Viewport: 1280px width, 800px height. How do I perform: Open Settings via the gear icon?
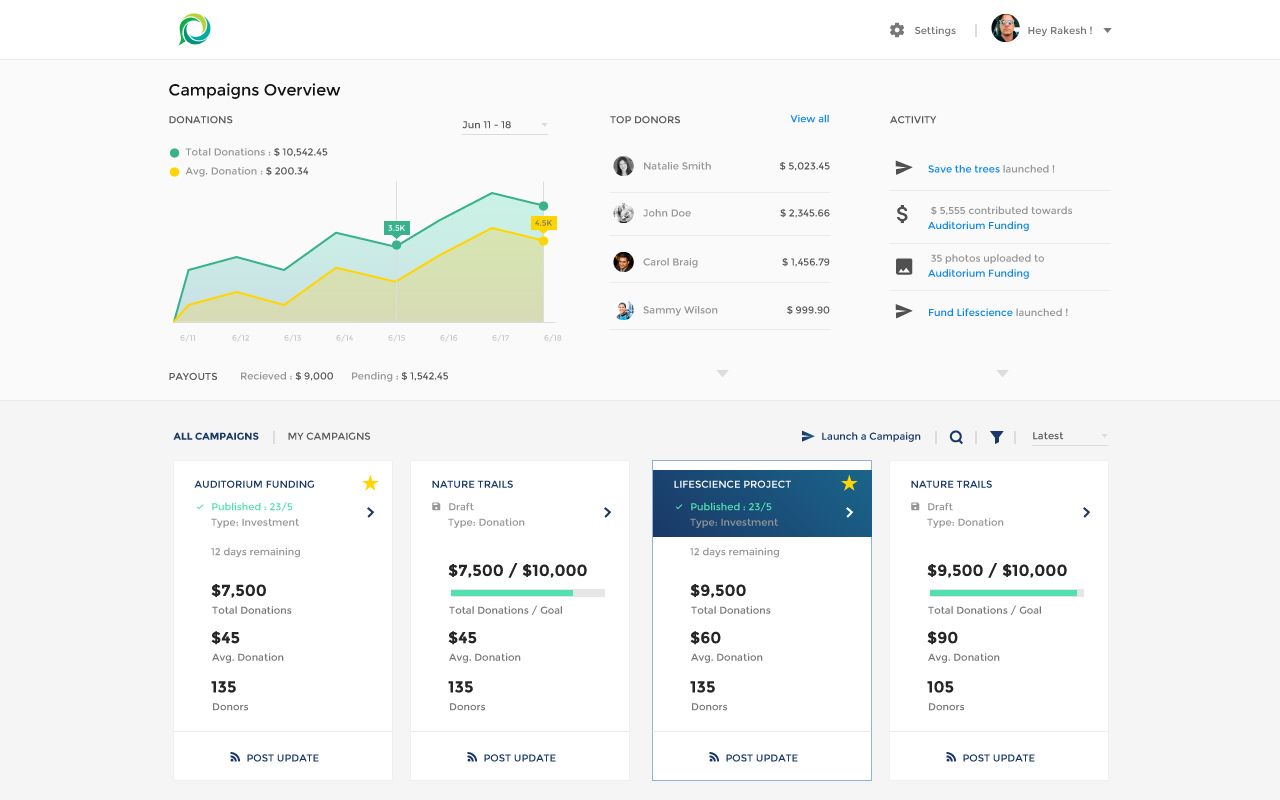pos(897,30)
